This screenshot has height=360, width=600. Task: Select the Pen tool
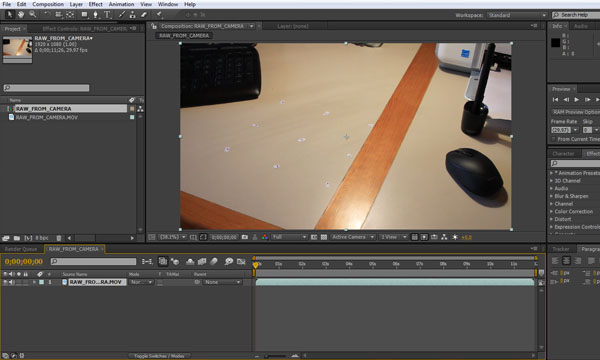click(x=95, y=15)
